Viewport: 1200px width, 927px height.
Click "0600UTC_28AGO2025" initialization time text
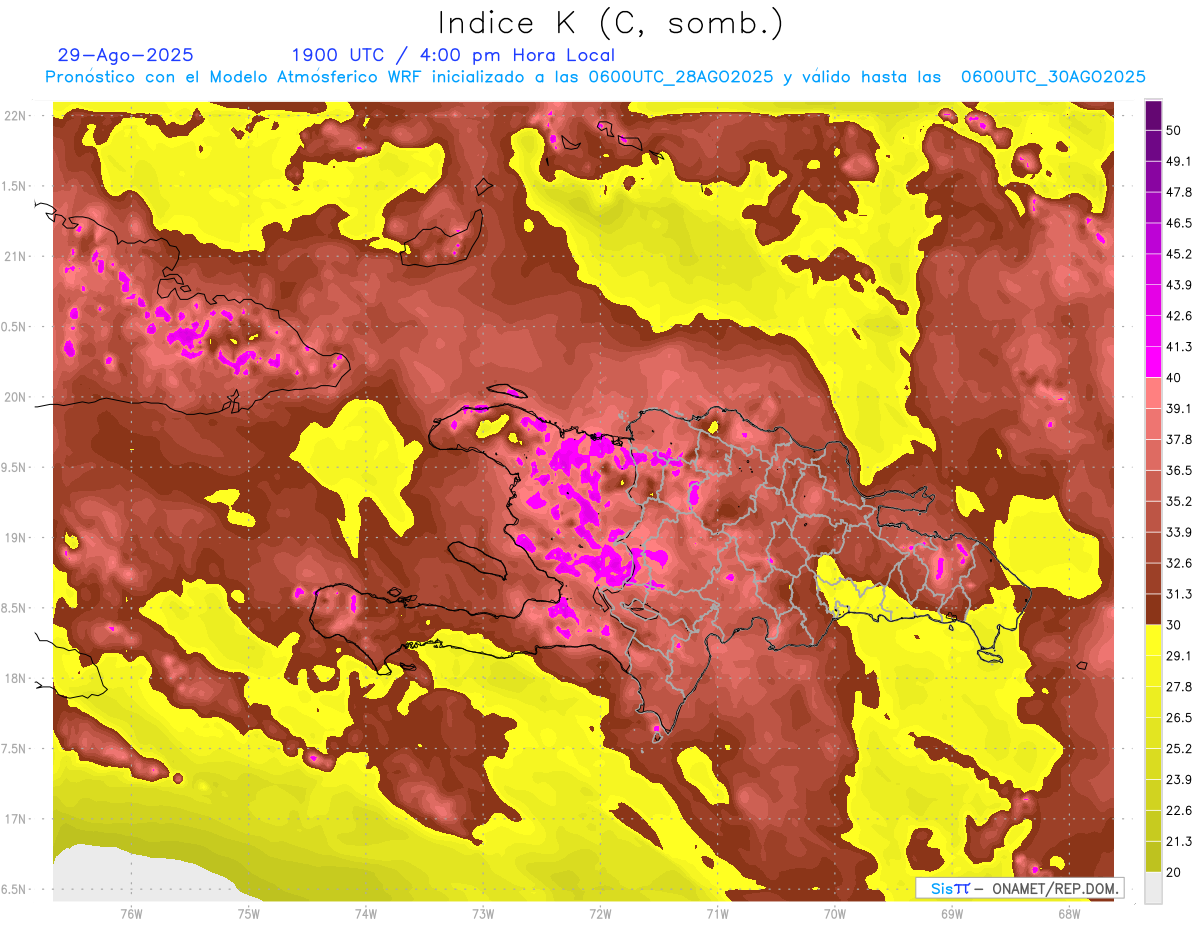point(681,77)
